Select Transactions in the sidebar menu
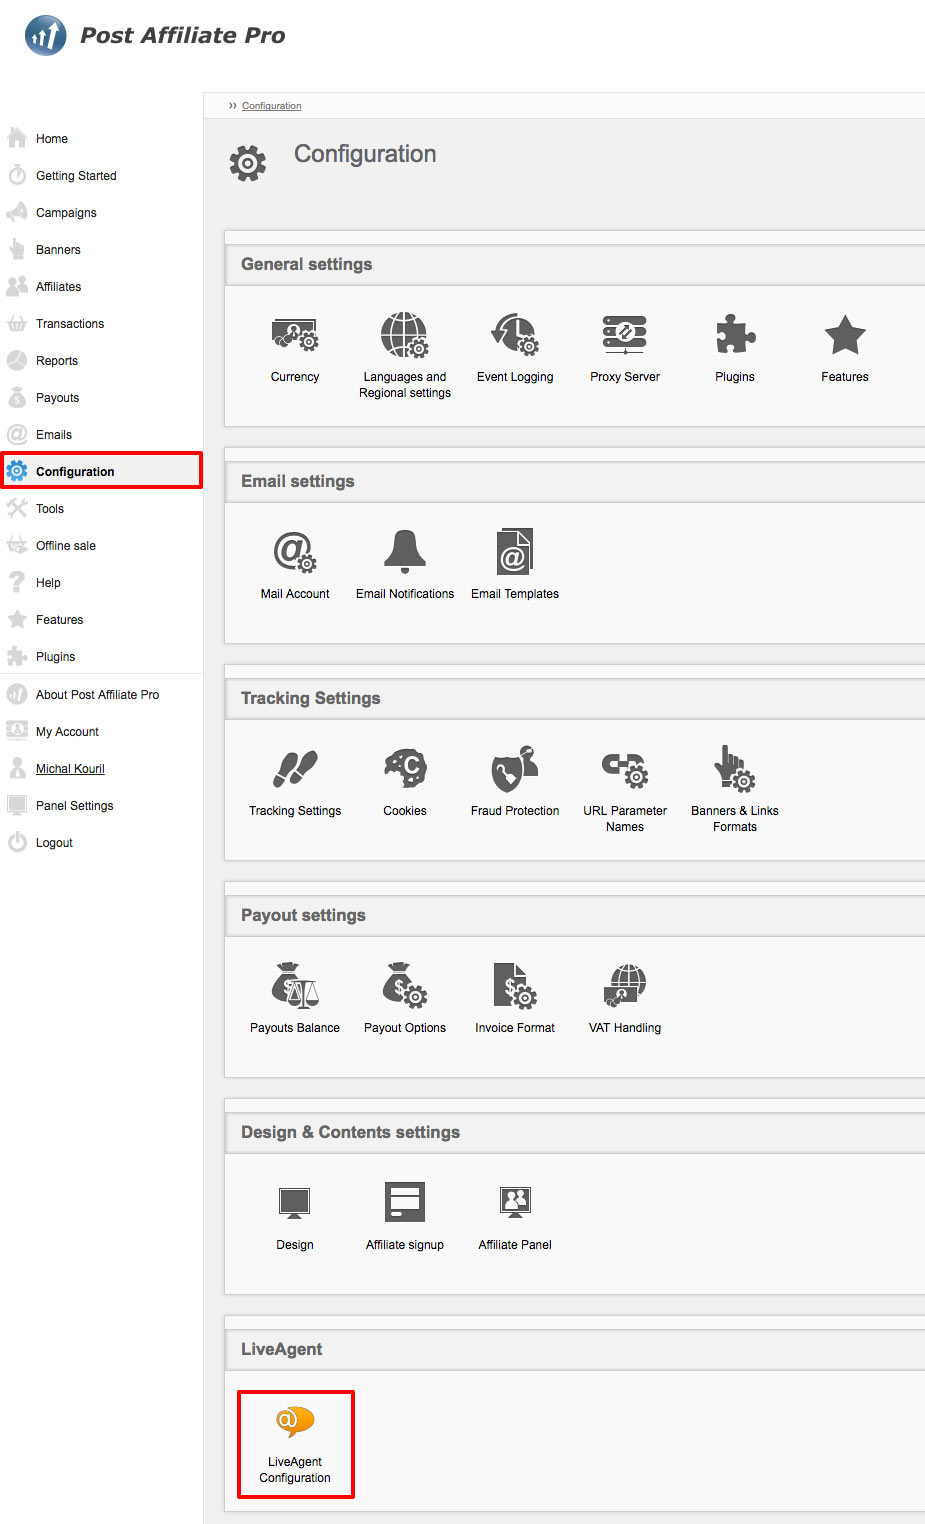The height and width of the screenshot is (1524, 925). point(70,324)
